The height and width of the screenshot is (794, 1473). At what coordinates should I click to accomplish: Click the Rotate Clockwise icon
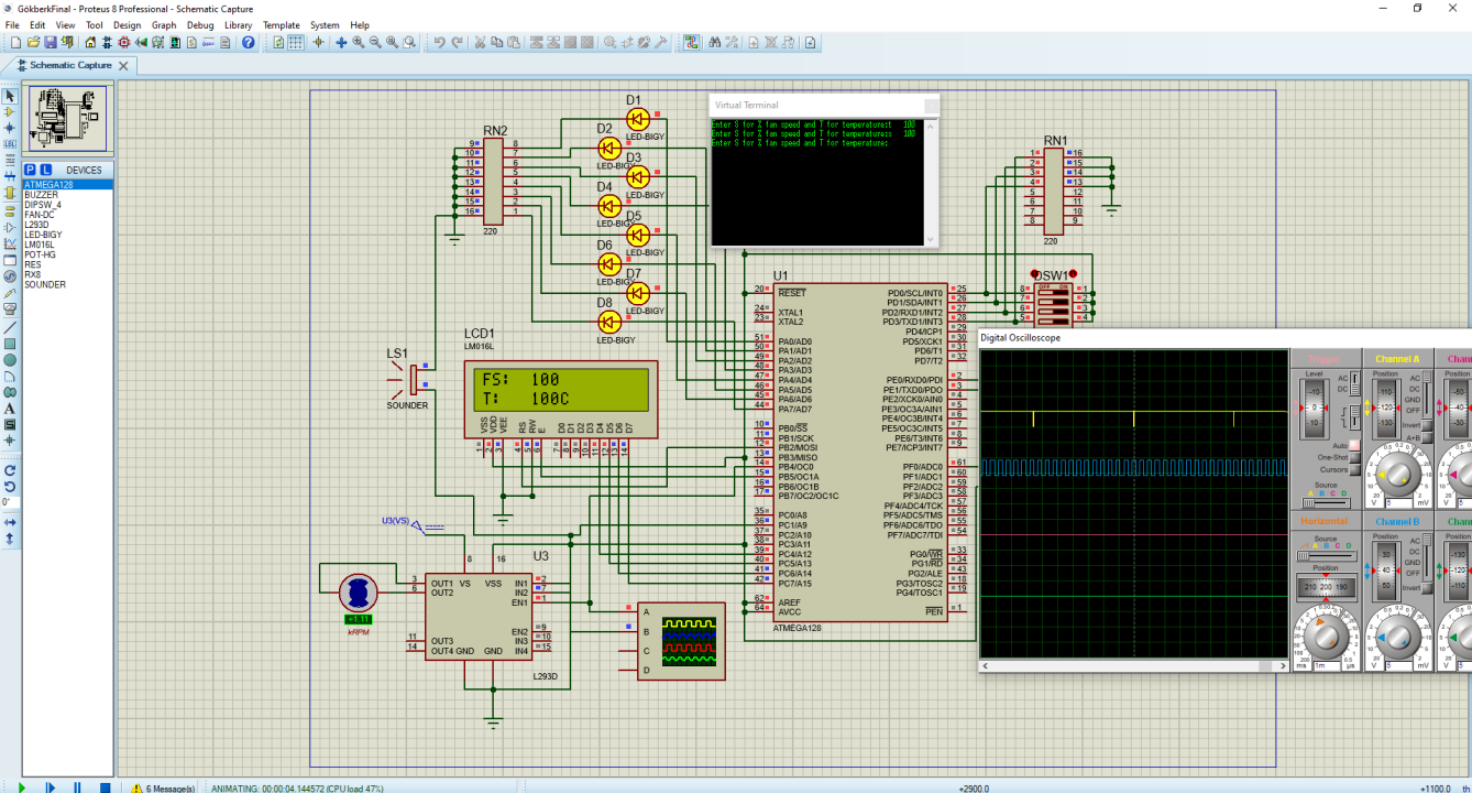(x=10, y=470)
